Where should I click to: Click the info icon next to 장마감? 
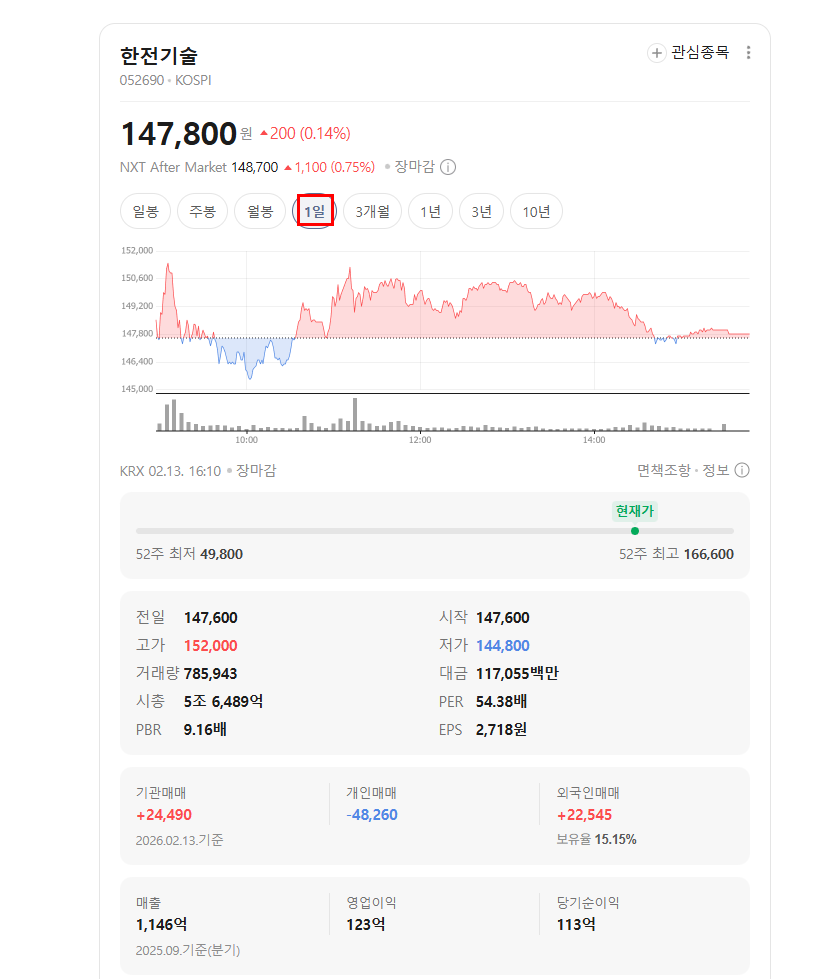(x=448, y=167)
